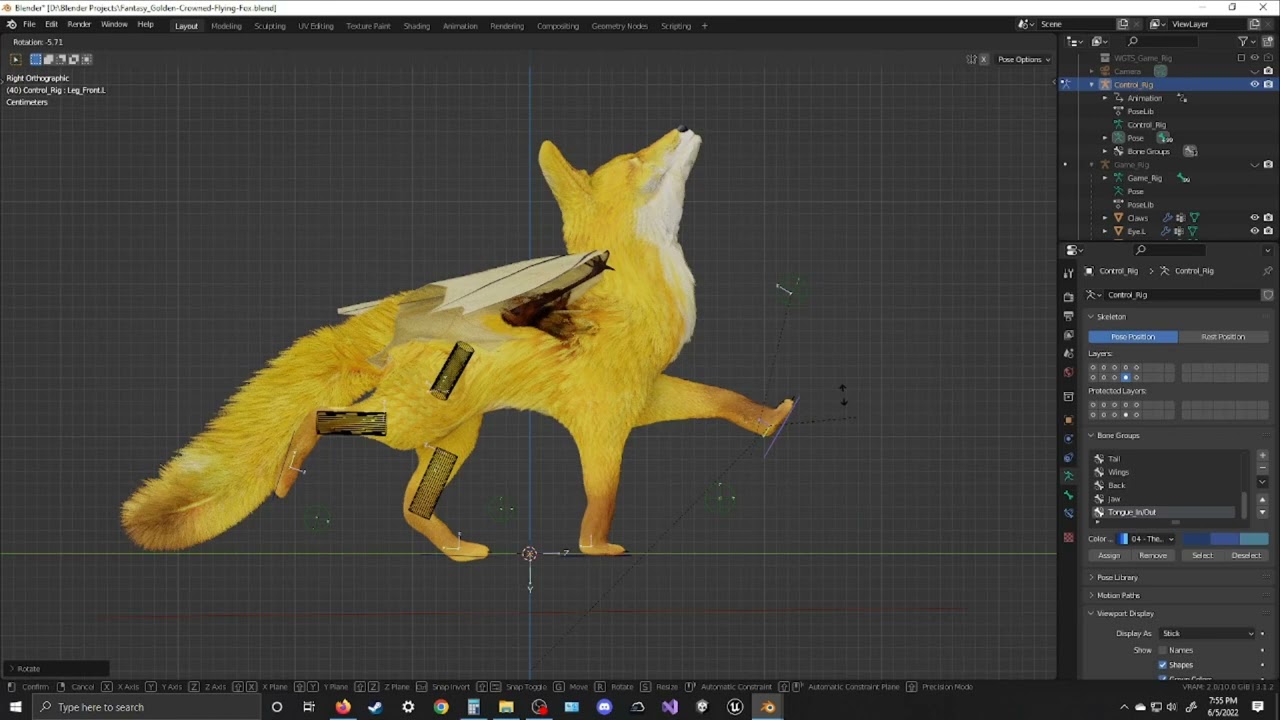
Task: Open the Render properties tab icon
Action: click(x=1068, y=297)
